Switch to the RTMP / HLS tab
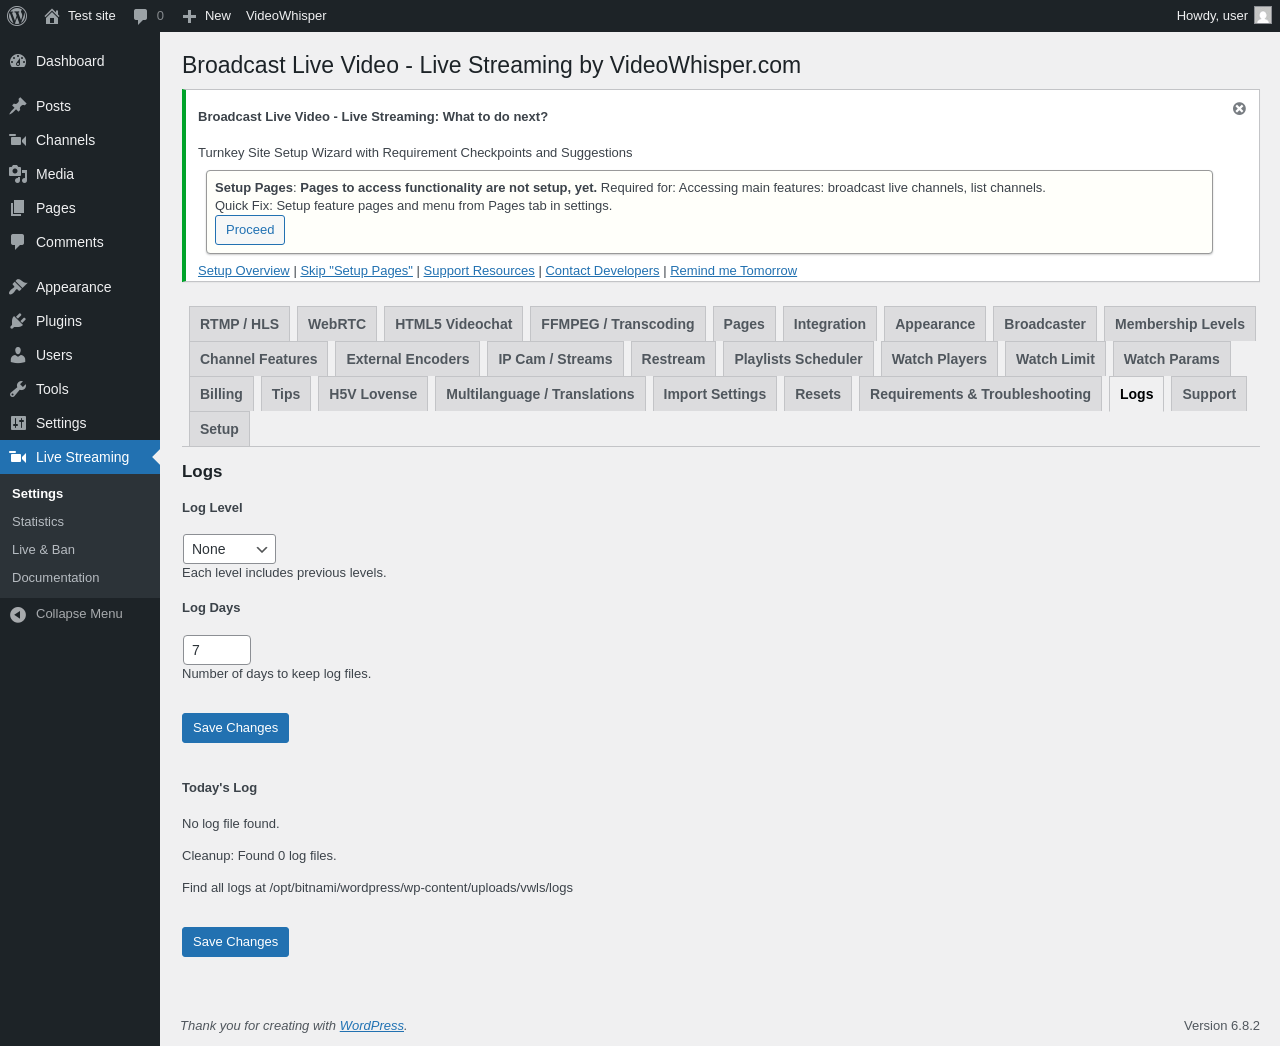Image resolution: width=1280 pixels, height=1046 pixels. (239, 324)
